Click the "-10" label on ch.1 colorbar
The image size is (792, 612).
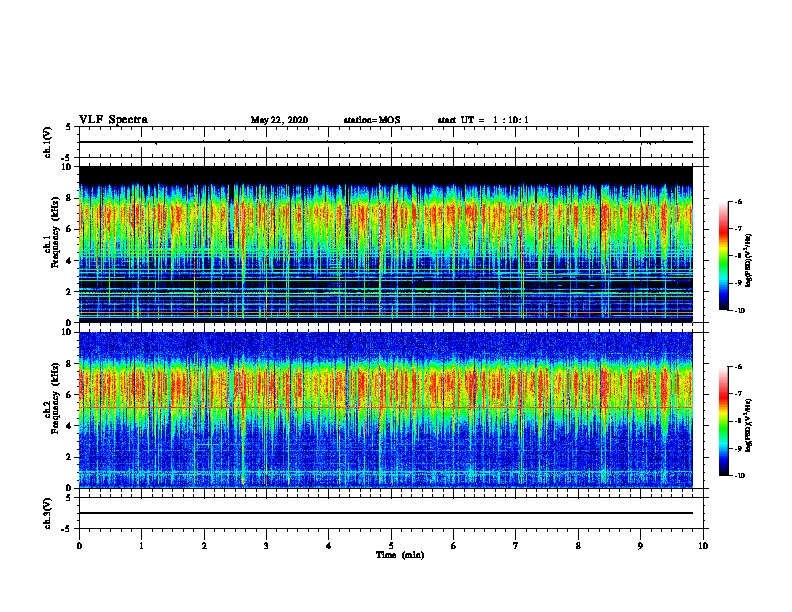pyautogui.click(x=740, y=311)
